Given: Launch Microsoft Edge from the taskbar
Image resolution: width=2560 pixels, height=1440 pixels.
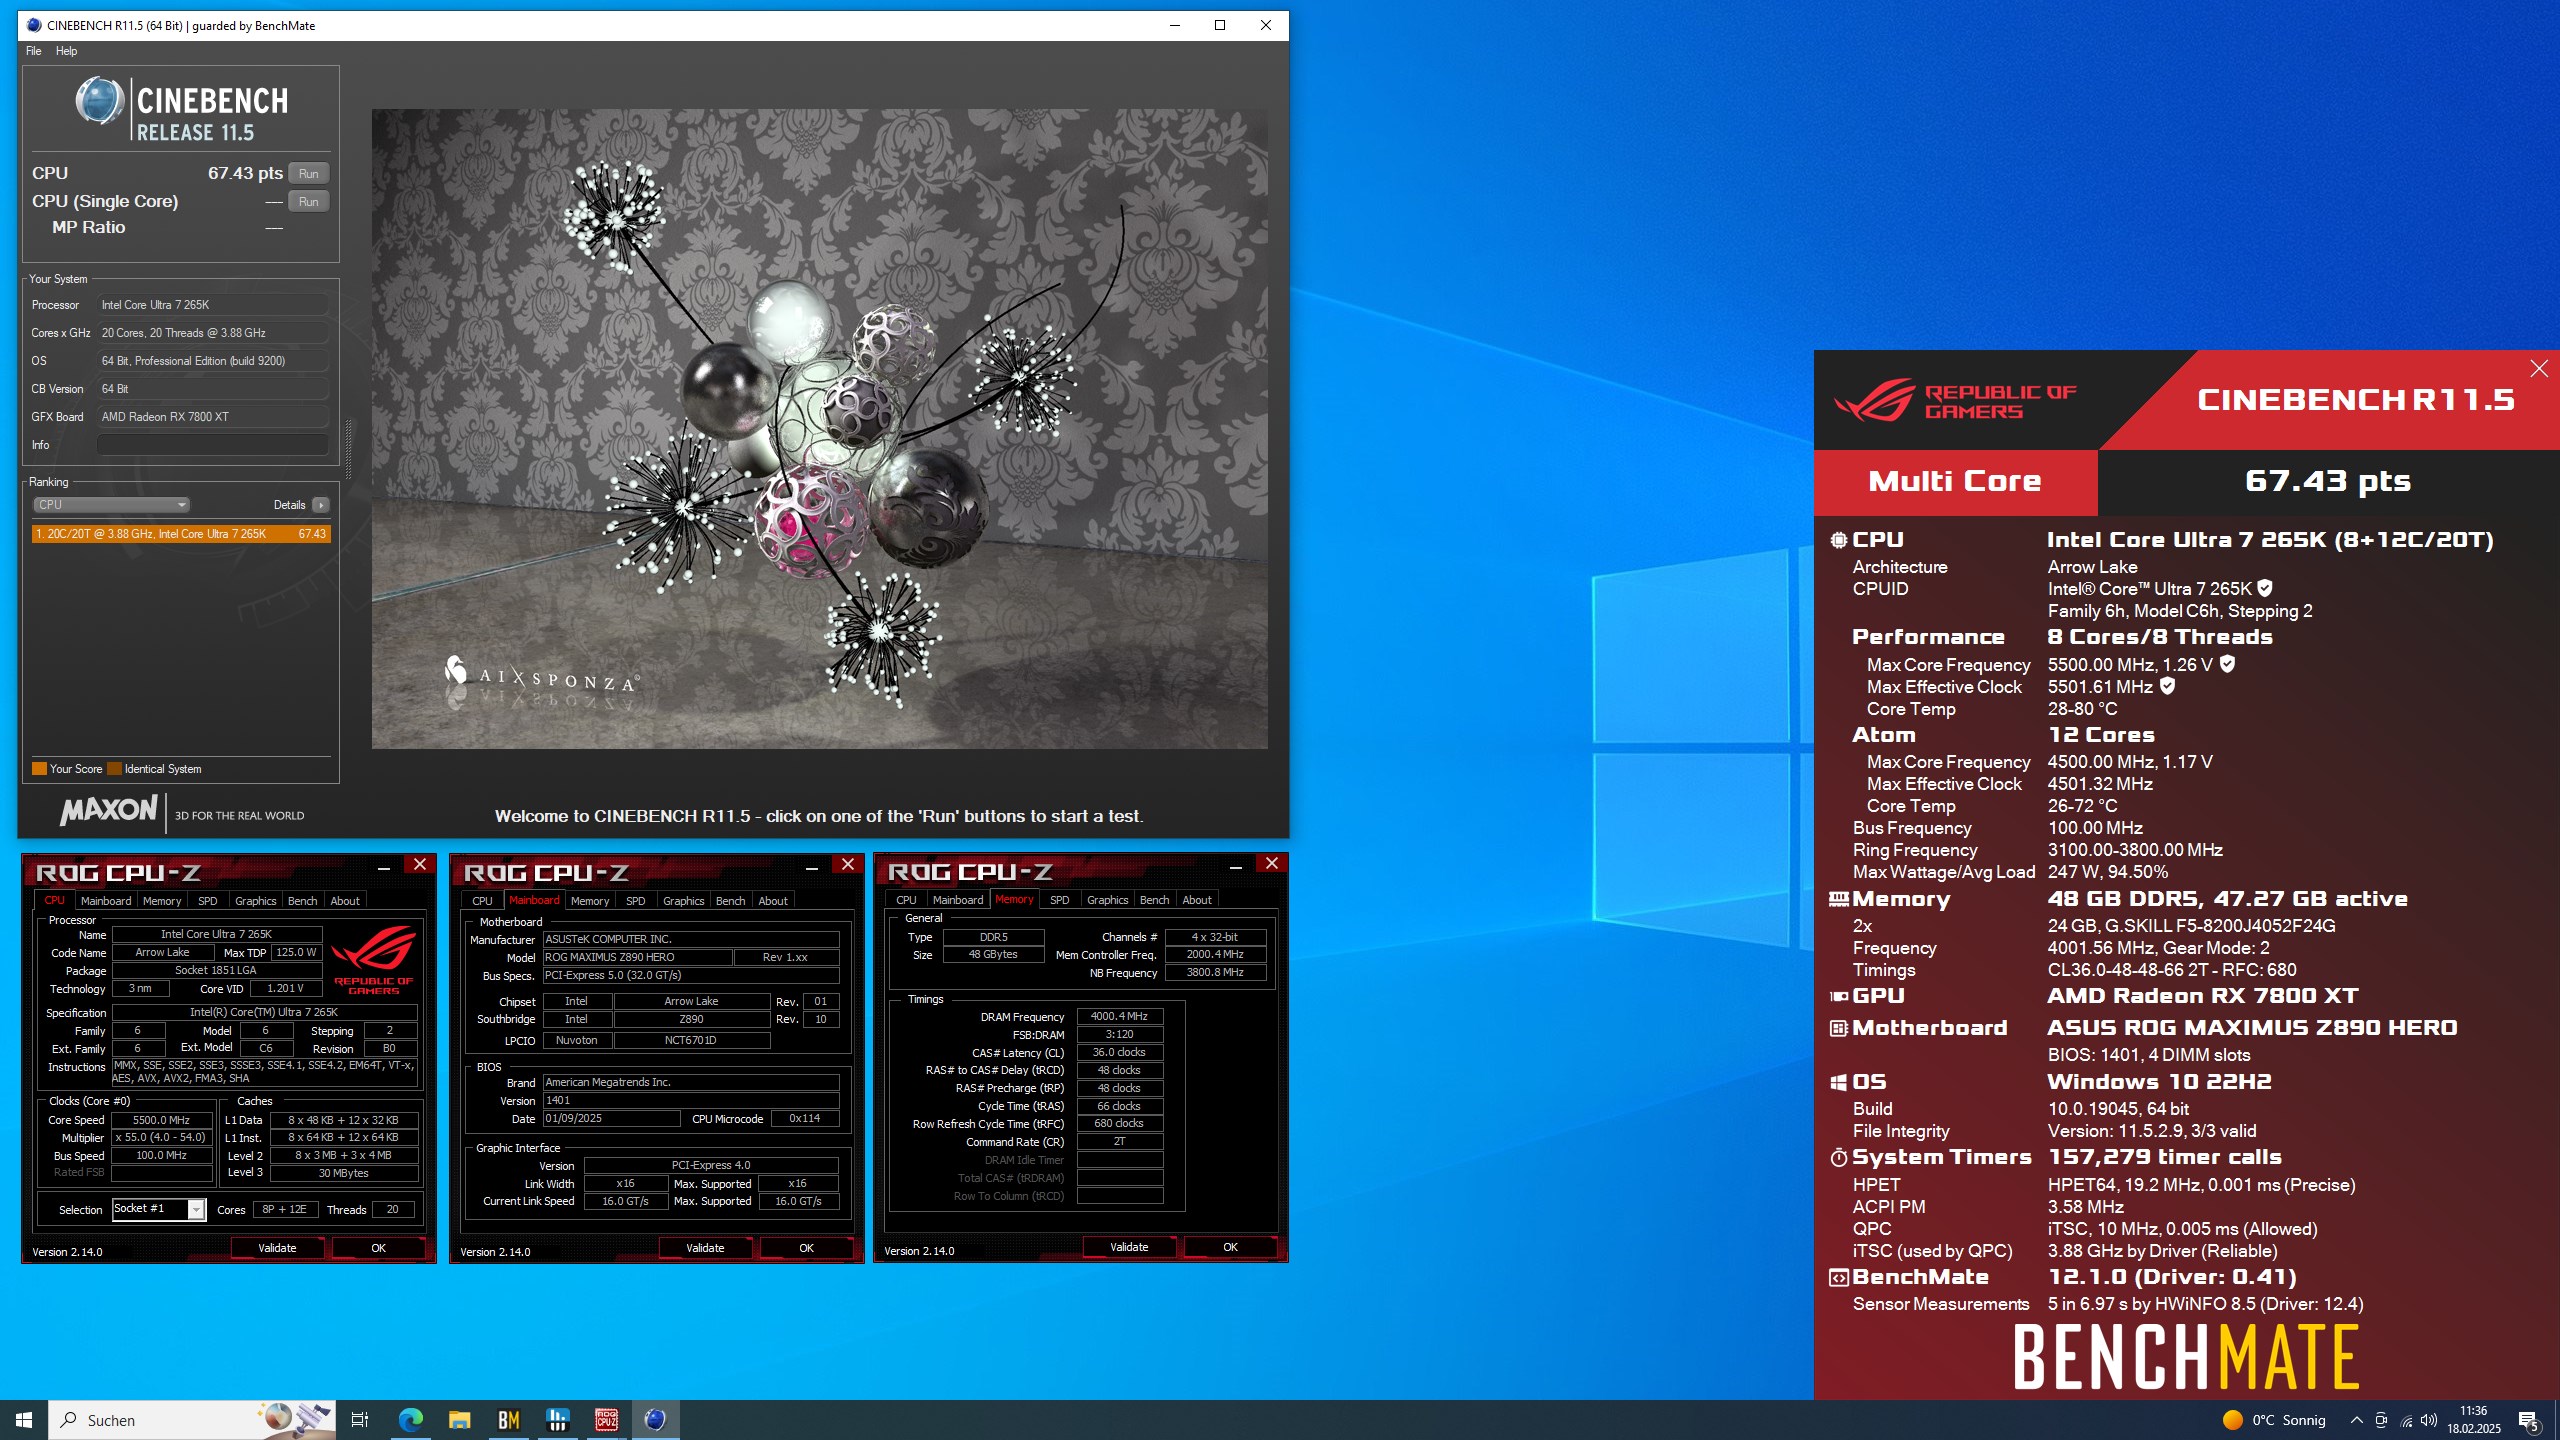Looking at the screenshot, I should [410, 1420].
